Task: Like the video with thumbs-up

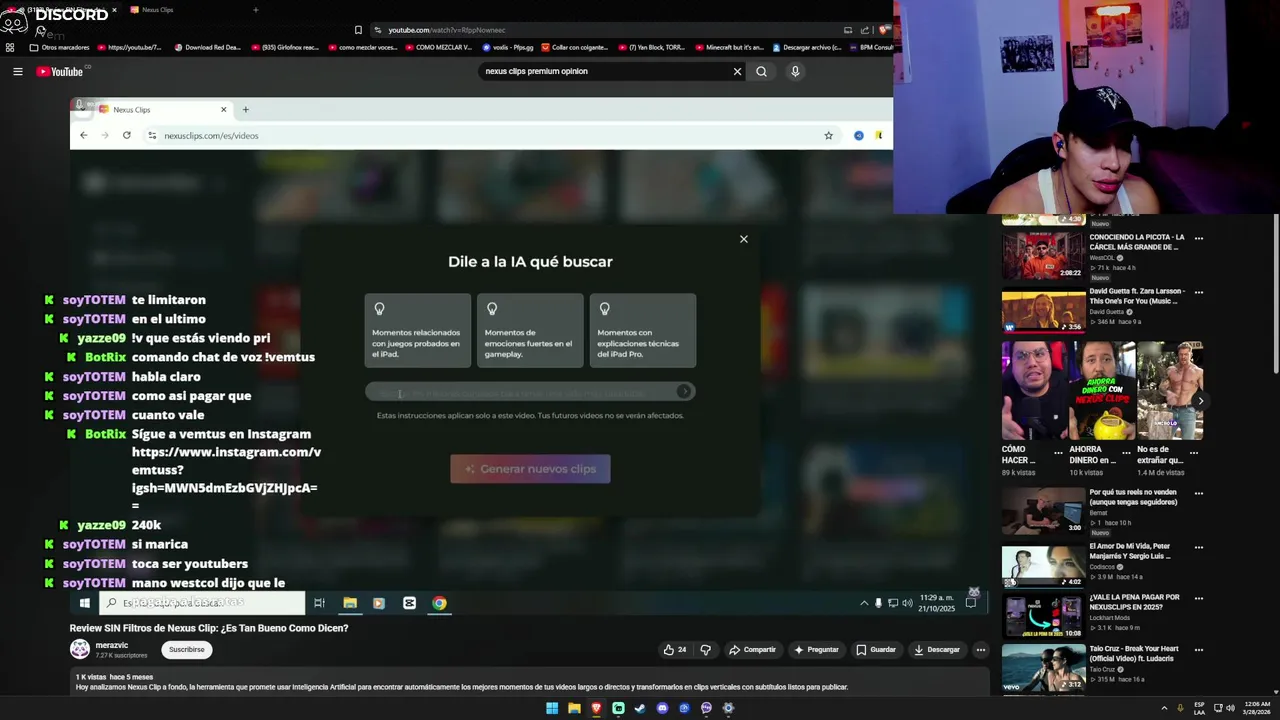Action: [x=675, y=650]
